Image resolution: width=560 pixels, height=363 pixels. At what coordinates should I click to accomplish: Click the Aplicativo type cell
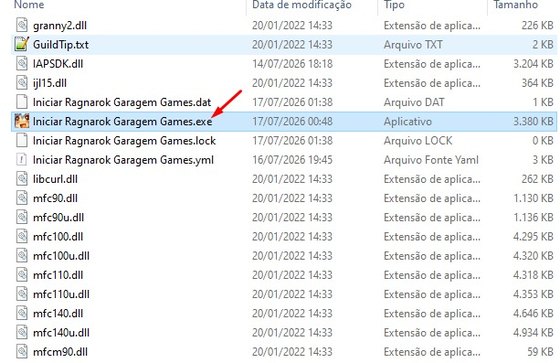[408, 121]
